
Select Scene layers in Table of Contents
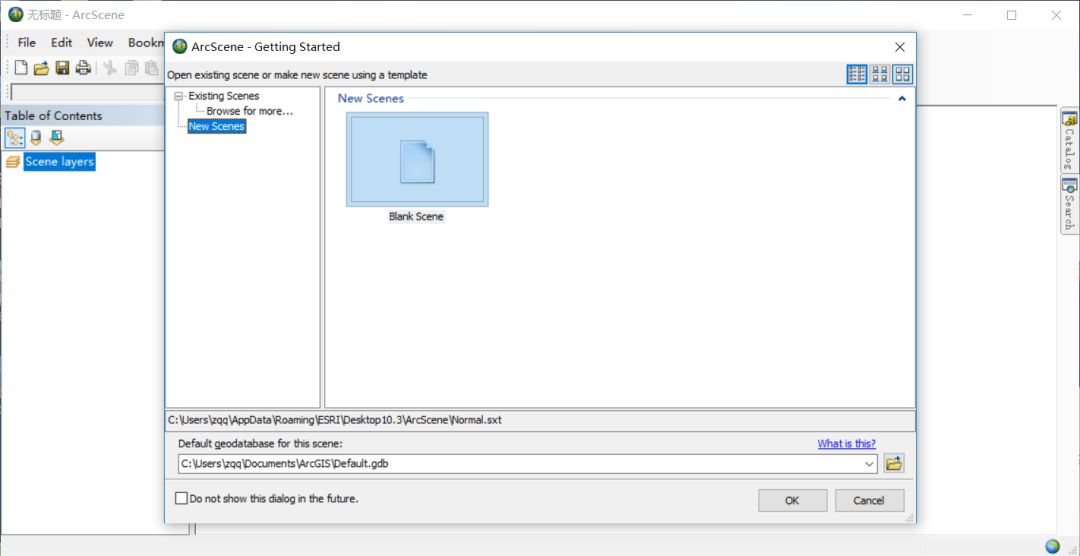(x=59, y=162)
